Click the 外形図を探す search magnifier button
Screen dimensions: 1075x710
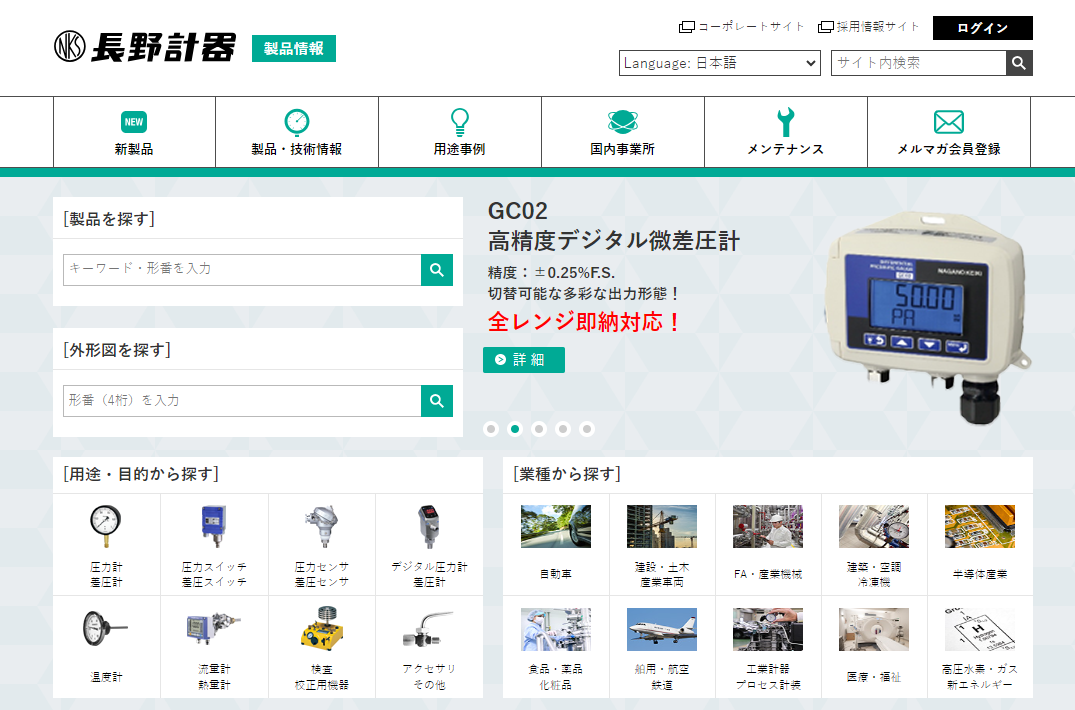pyautogui.click(x=437, y=401)
